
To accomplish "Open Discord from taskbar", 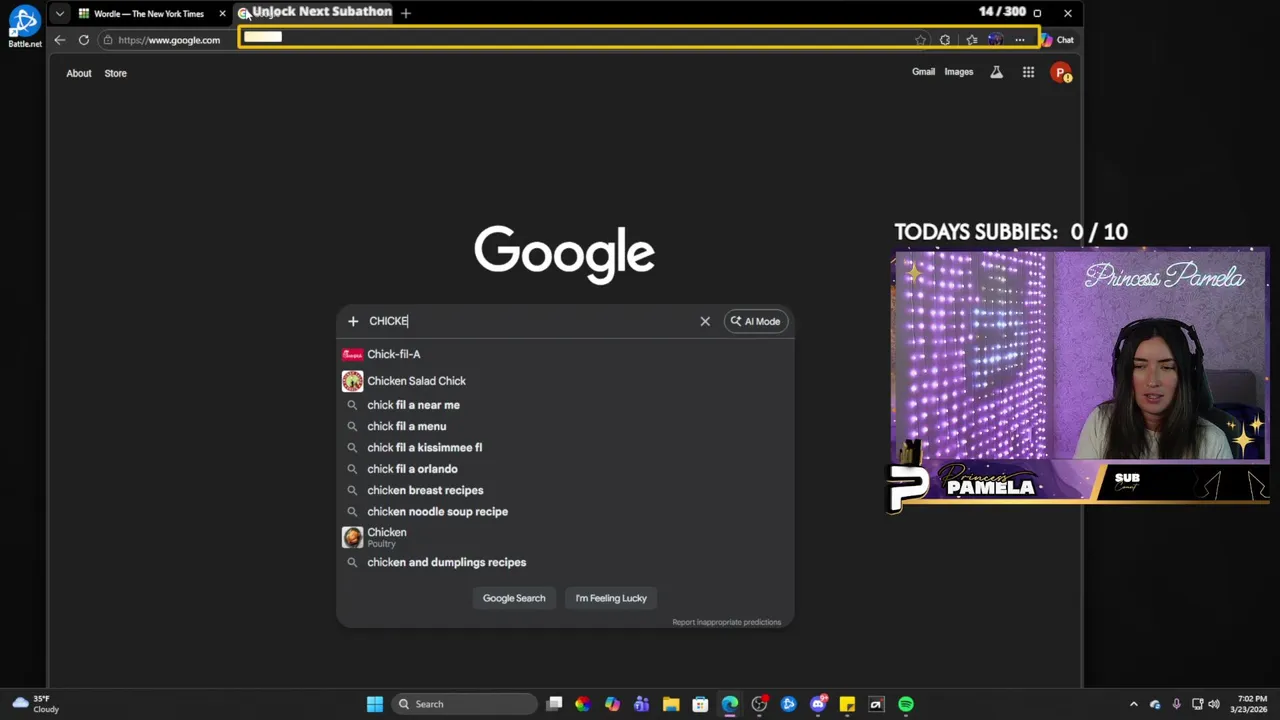I will (x=818, y=704).
